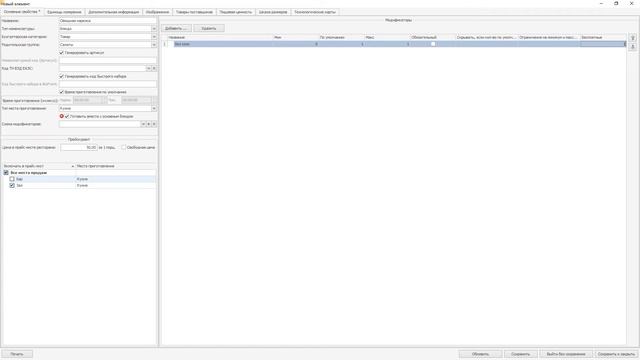Move the selected modifier down

632,47
